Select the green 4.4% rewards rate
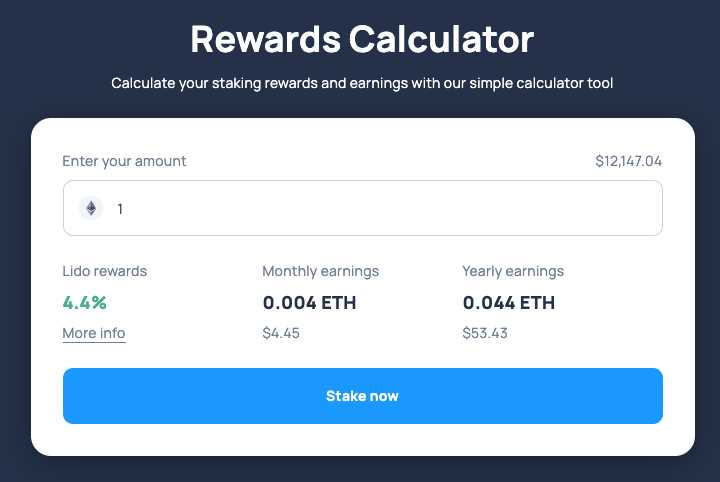The width and height of the screenshot is (720, 482). click(x=84, y=302)
